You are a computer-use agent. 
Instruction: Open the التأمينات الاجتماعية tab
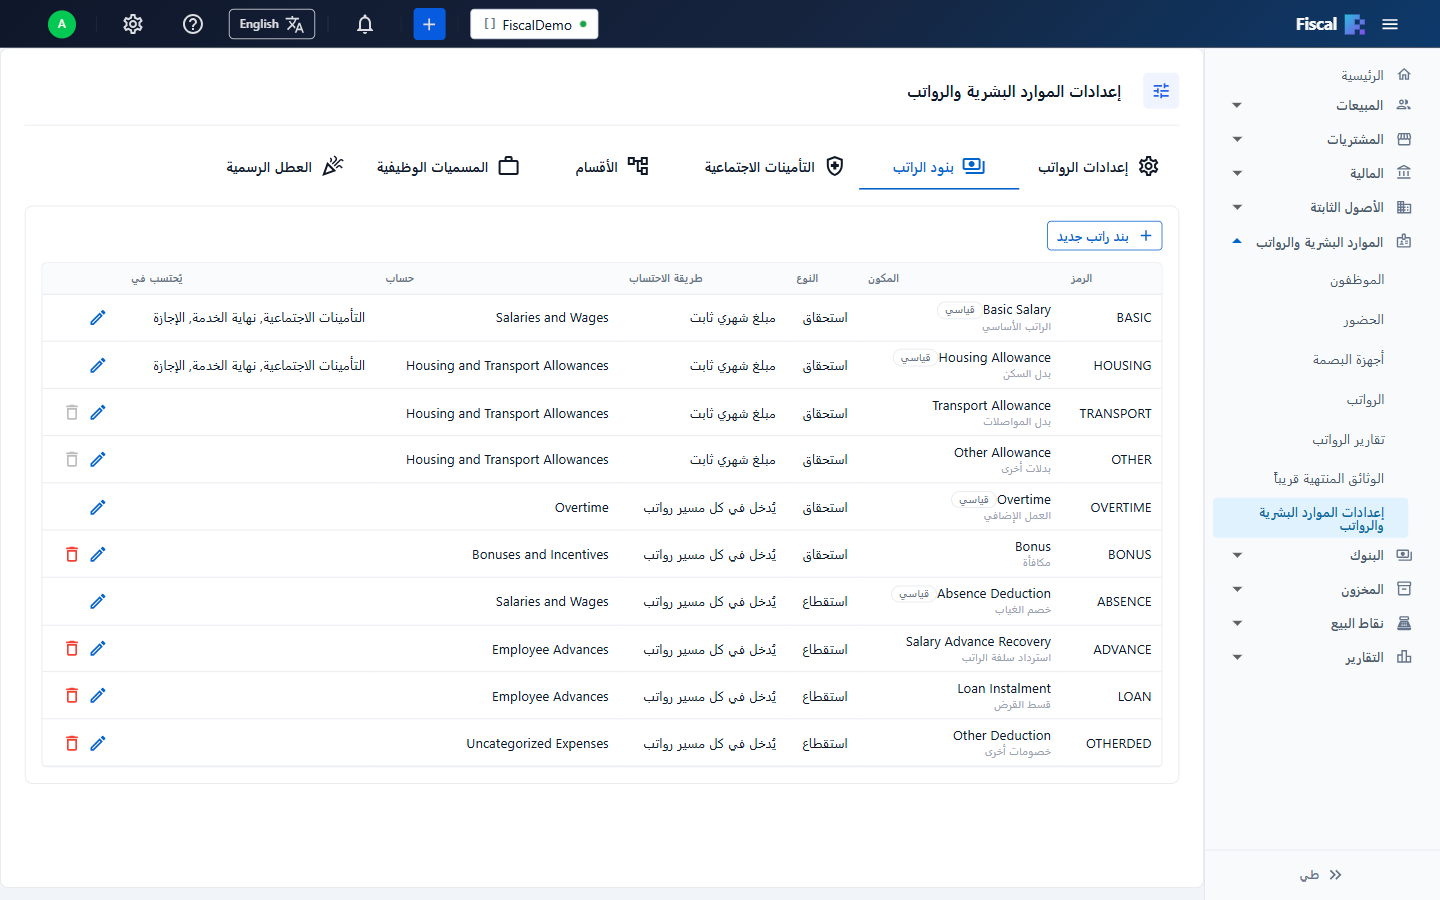(774, 167)
